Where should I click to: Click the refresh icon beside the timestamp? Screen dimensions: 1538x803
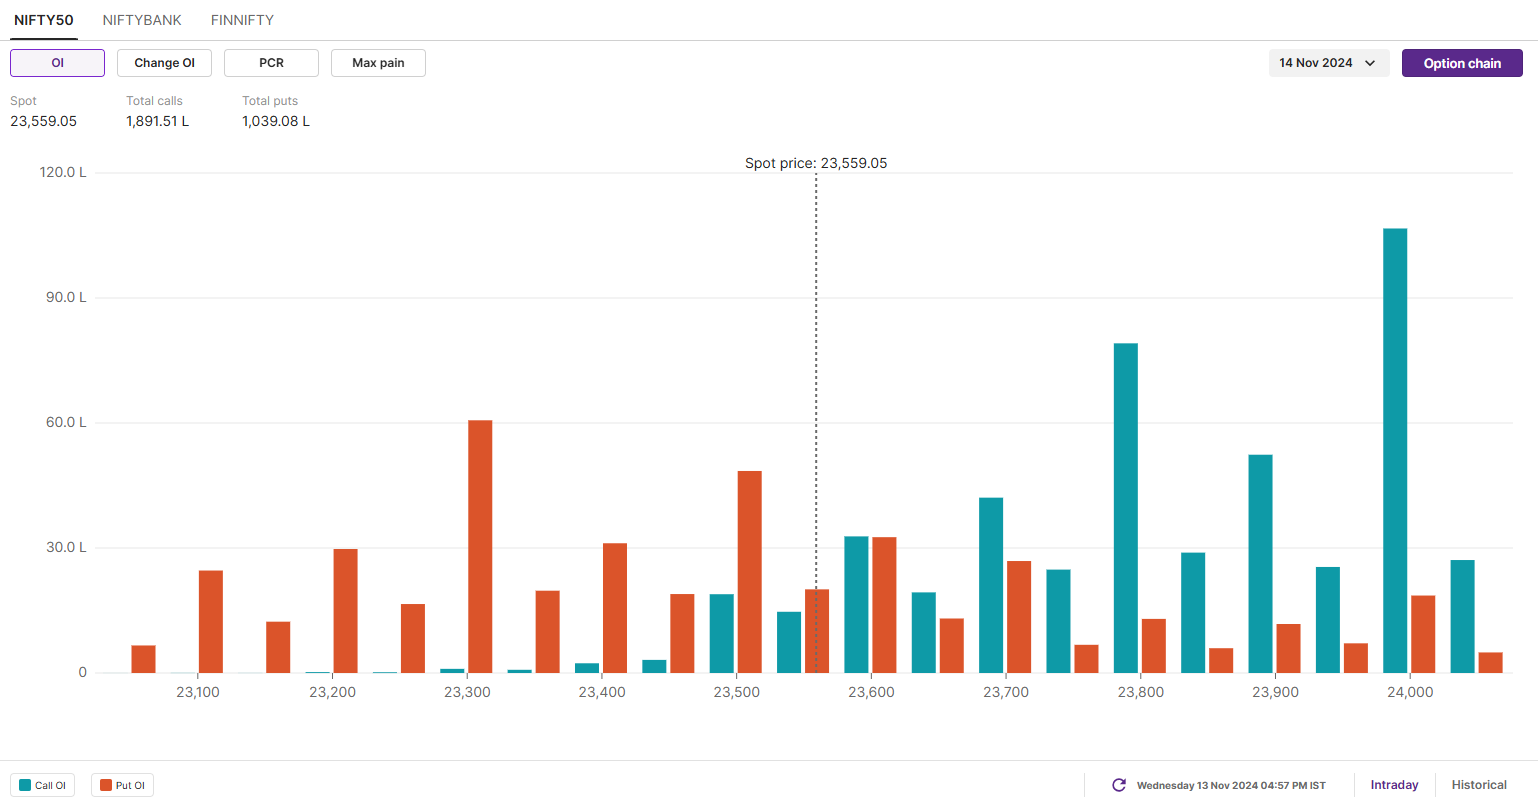[1119, 785]
